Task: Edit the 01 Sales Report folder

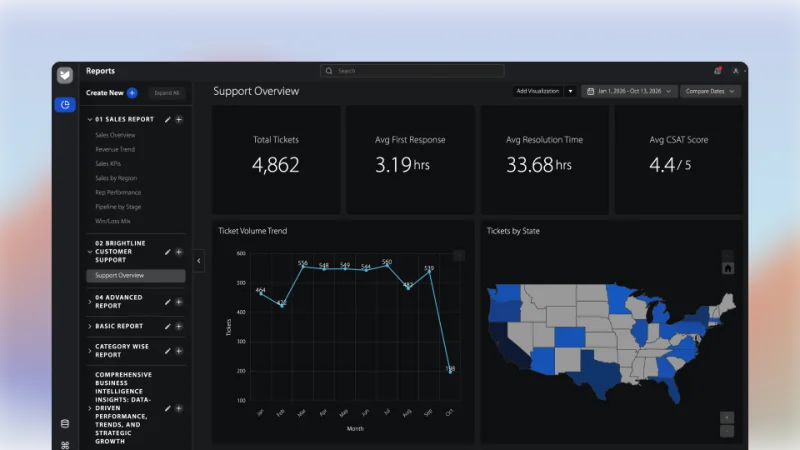Action: pyautogui.click(x=167, y=119)
